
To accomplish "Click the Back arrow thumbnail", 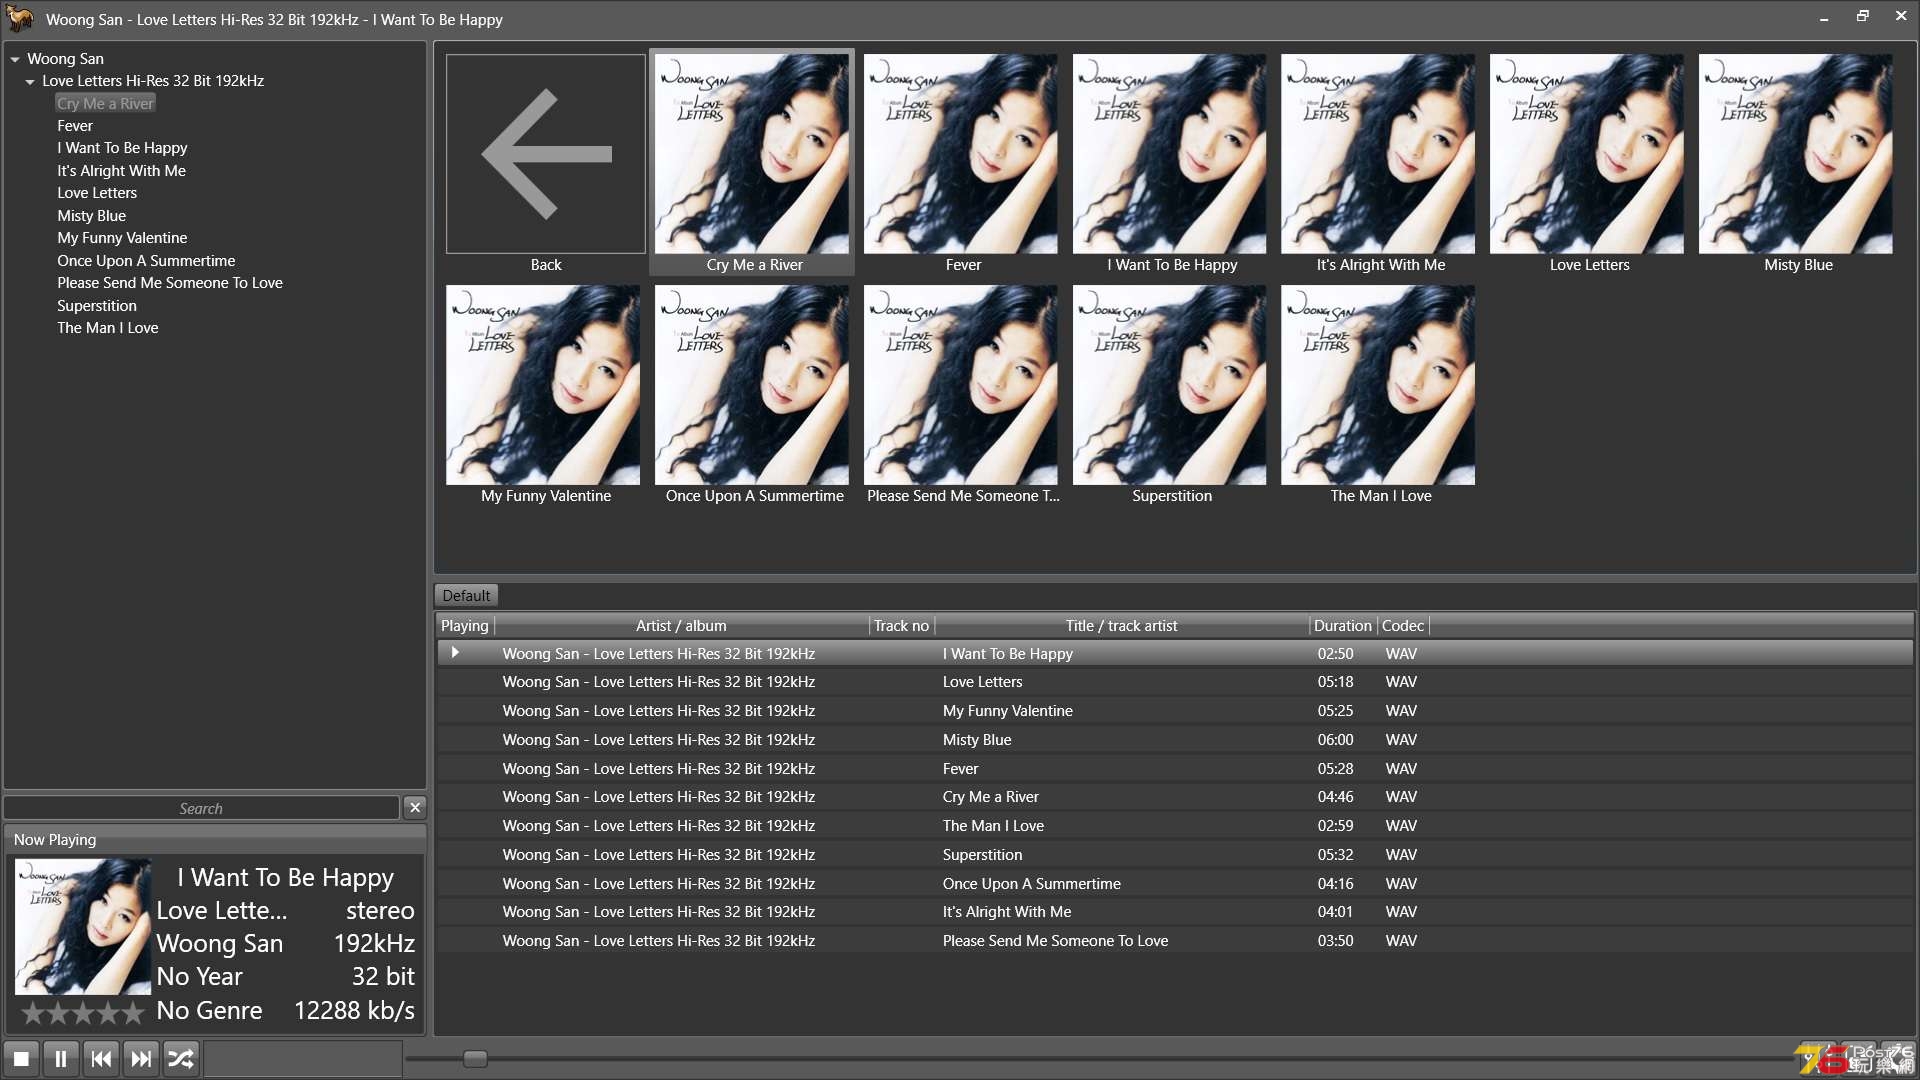I will [546, 154].
